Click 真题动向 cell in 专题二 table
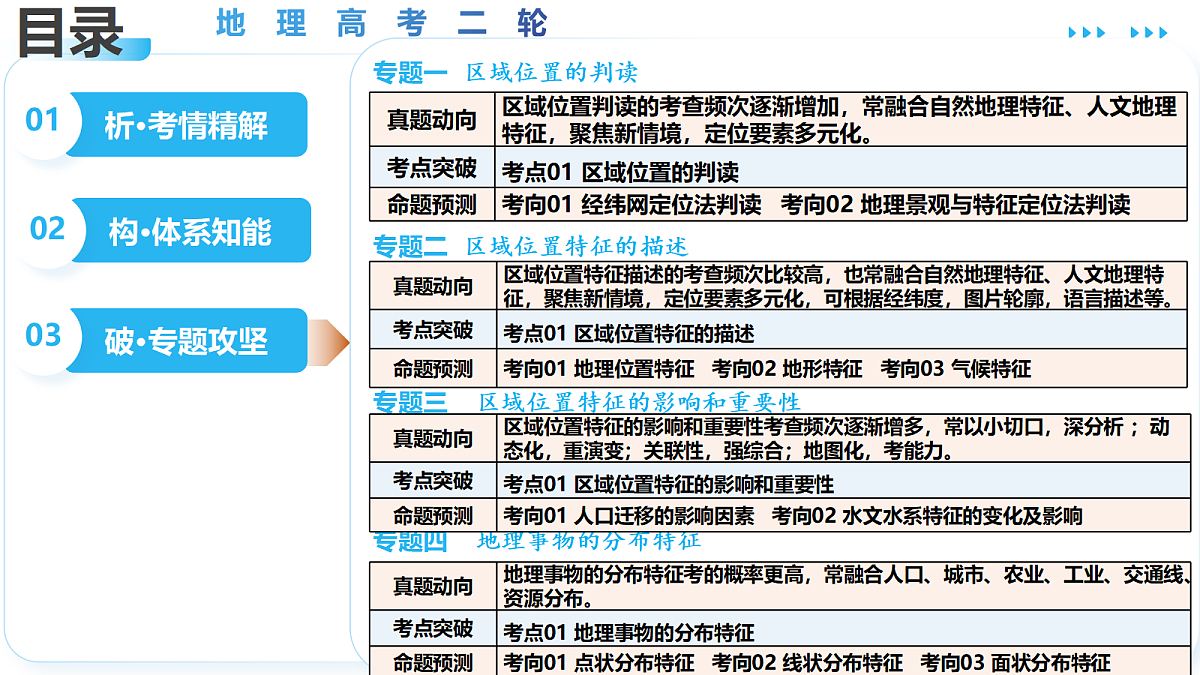Viewport: 1200px width, 675px height. point(432,286)
